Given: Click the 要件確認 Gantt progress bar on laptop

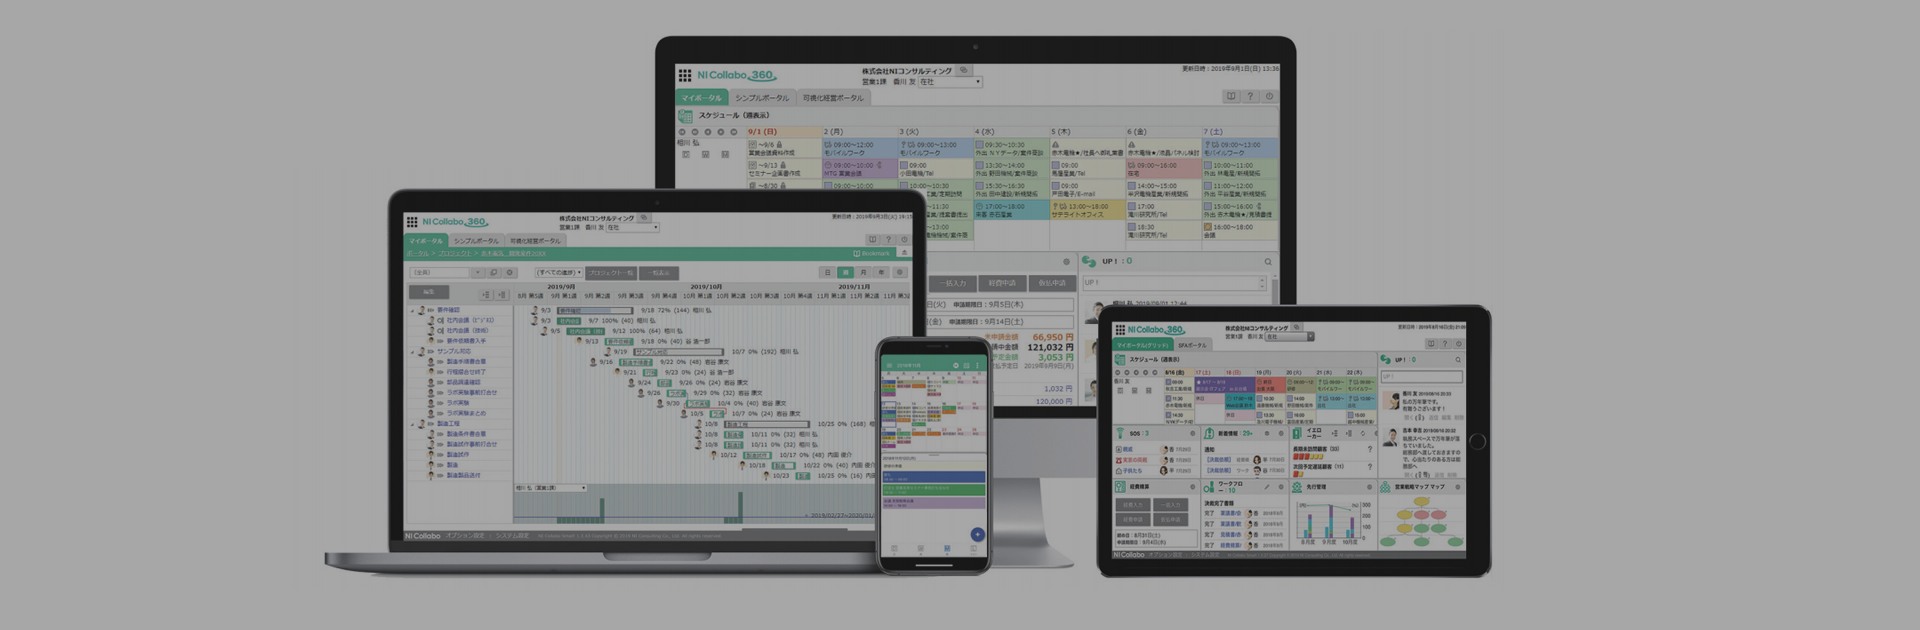Looking at the screenshot, I should tap(594, 311).
